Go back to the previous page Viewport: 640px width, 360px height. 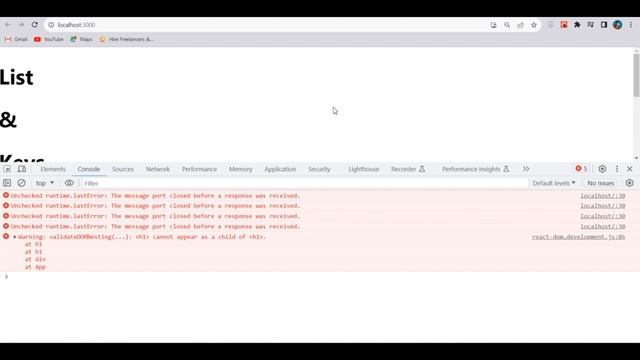(8, 25)
